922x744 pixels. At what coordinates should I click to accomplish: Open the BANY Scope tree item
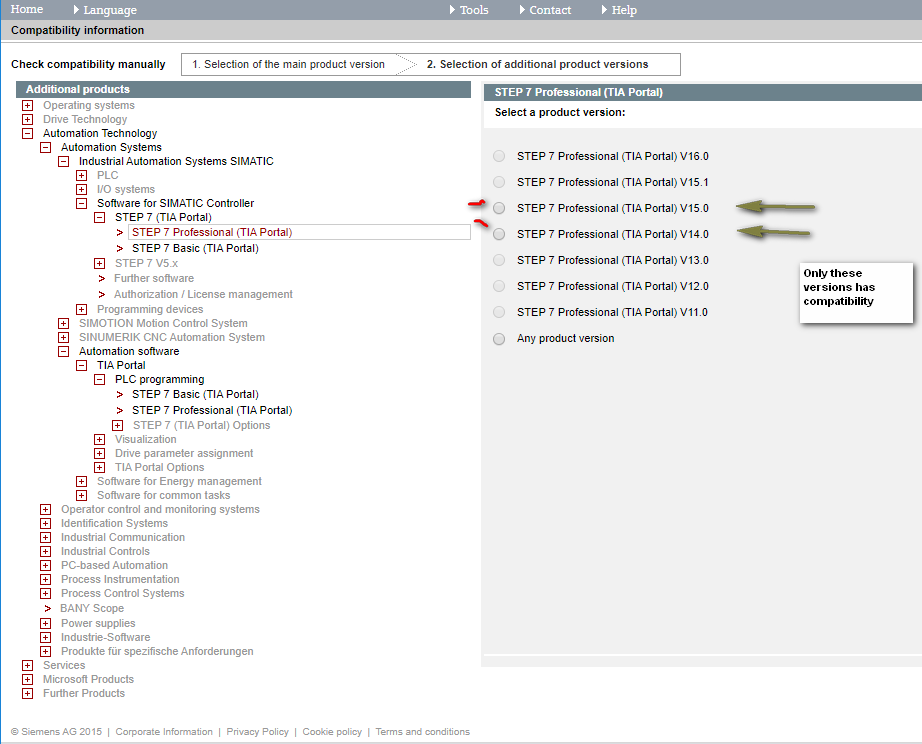click(92, 608)
